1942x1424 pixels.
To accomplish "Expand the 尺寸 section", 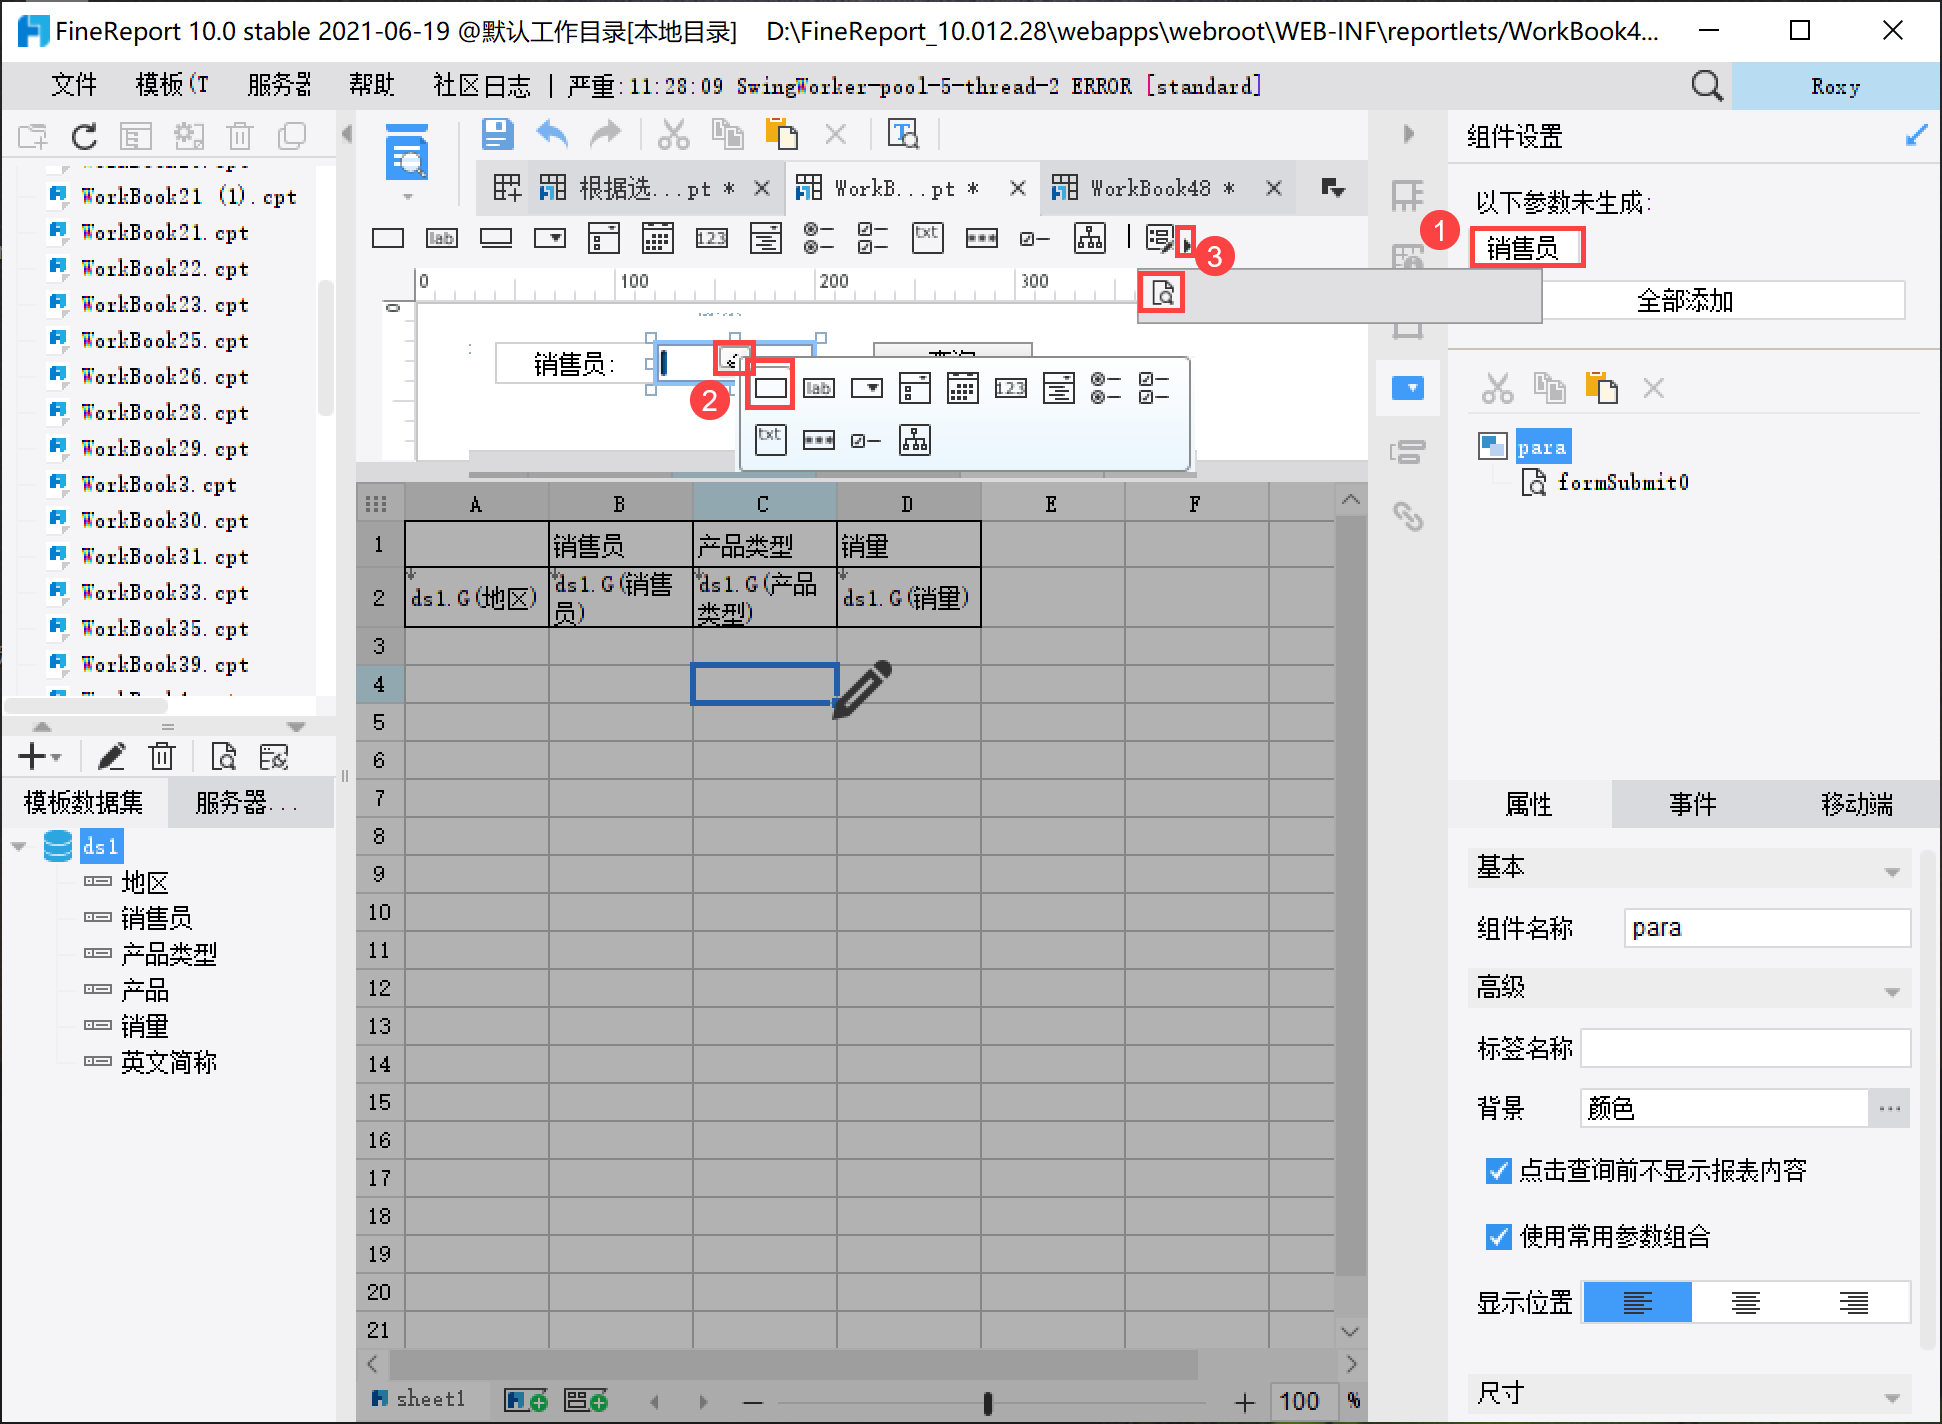I will tap(1891, 1396).
